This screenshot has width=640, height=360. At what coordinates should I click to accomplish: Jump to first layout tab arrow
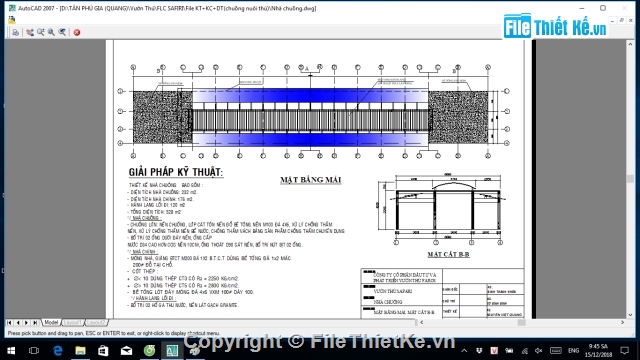[9, 322]
